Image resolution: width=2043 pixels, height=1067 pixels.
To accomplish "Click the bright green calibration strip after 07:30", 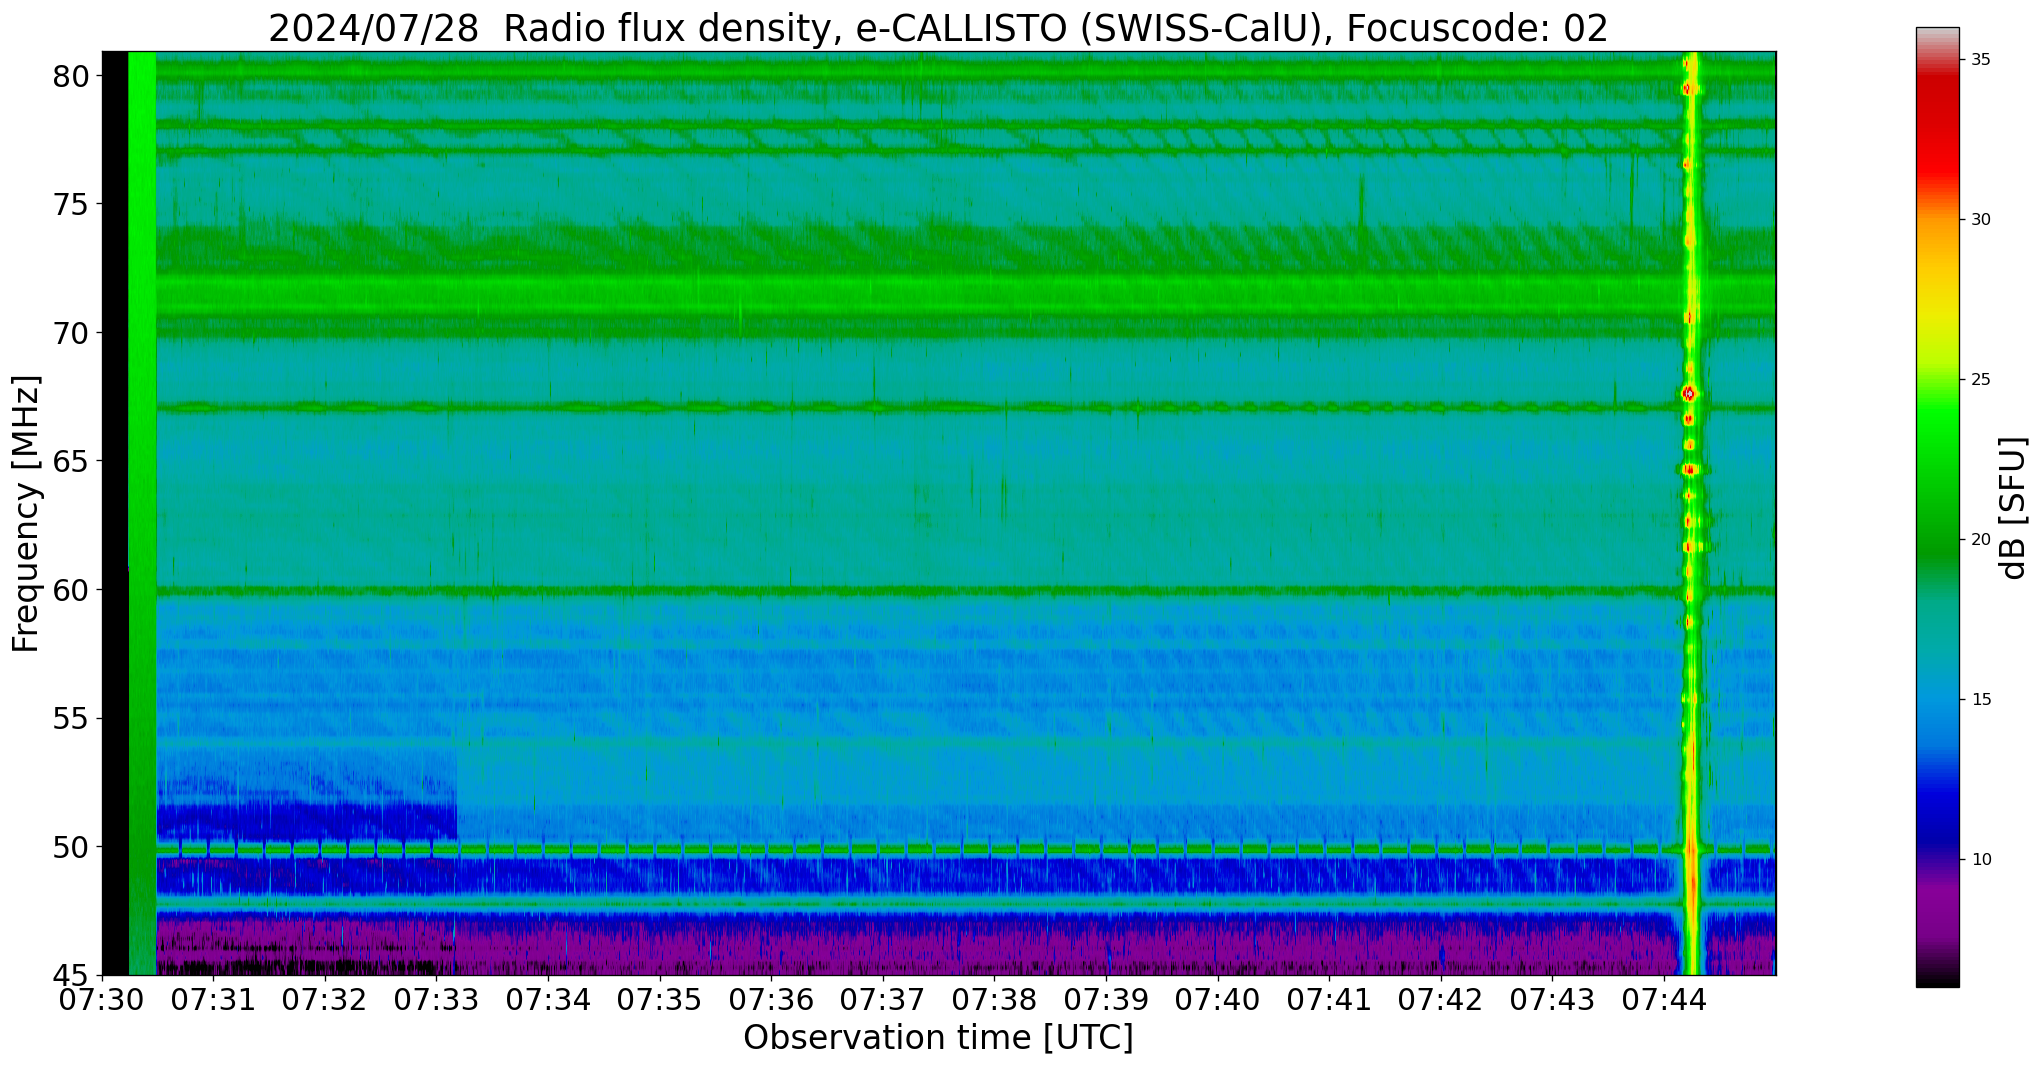I will 142,513.
